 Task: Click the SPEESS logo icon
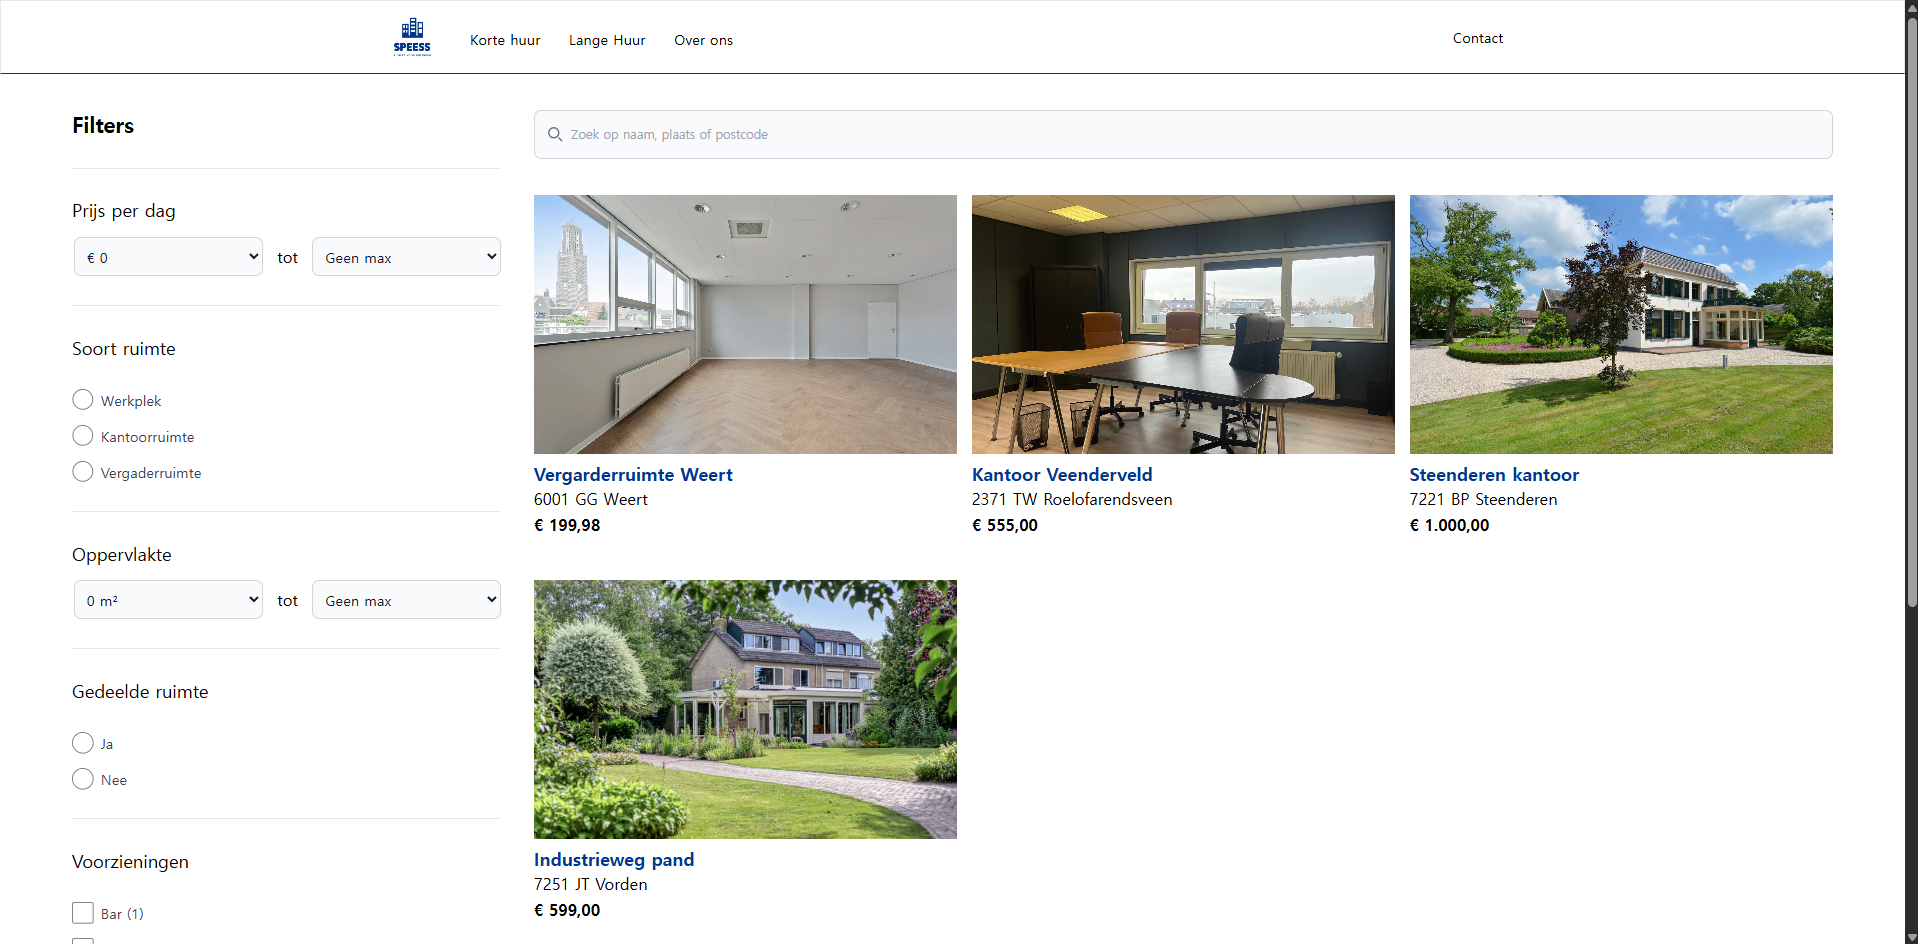click(x=412, y=37)
